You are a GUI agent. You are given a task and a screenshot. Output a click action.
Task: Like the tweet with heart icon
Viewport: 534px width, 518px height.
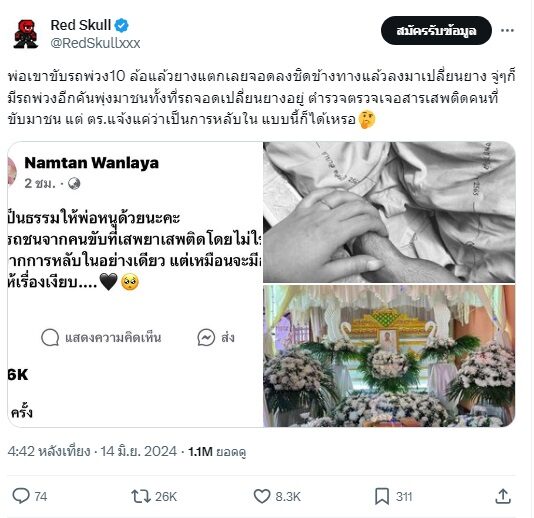coord(262,496)
